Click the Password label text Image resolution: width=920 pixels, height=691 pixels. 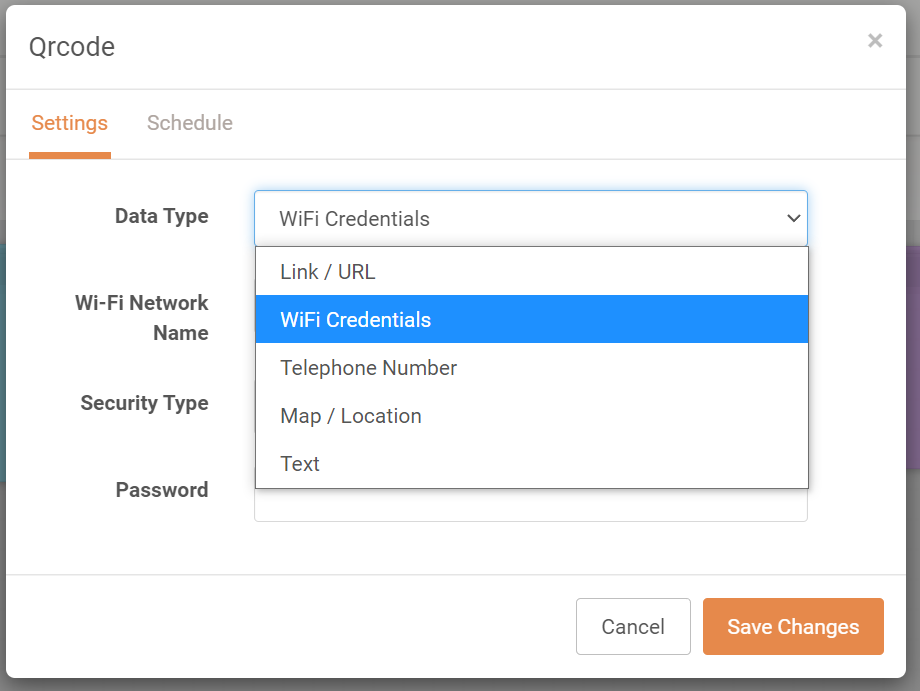162,490
